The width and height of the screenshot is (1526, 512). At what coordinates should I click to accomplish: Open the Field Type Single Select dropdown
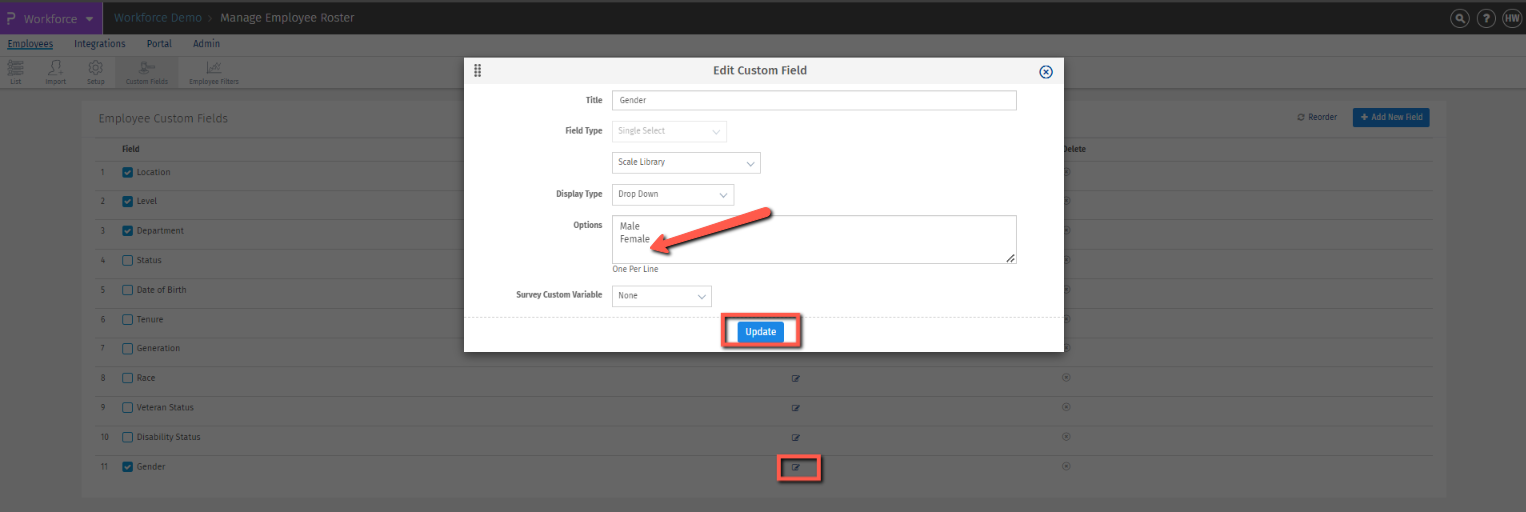point(669,131)
